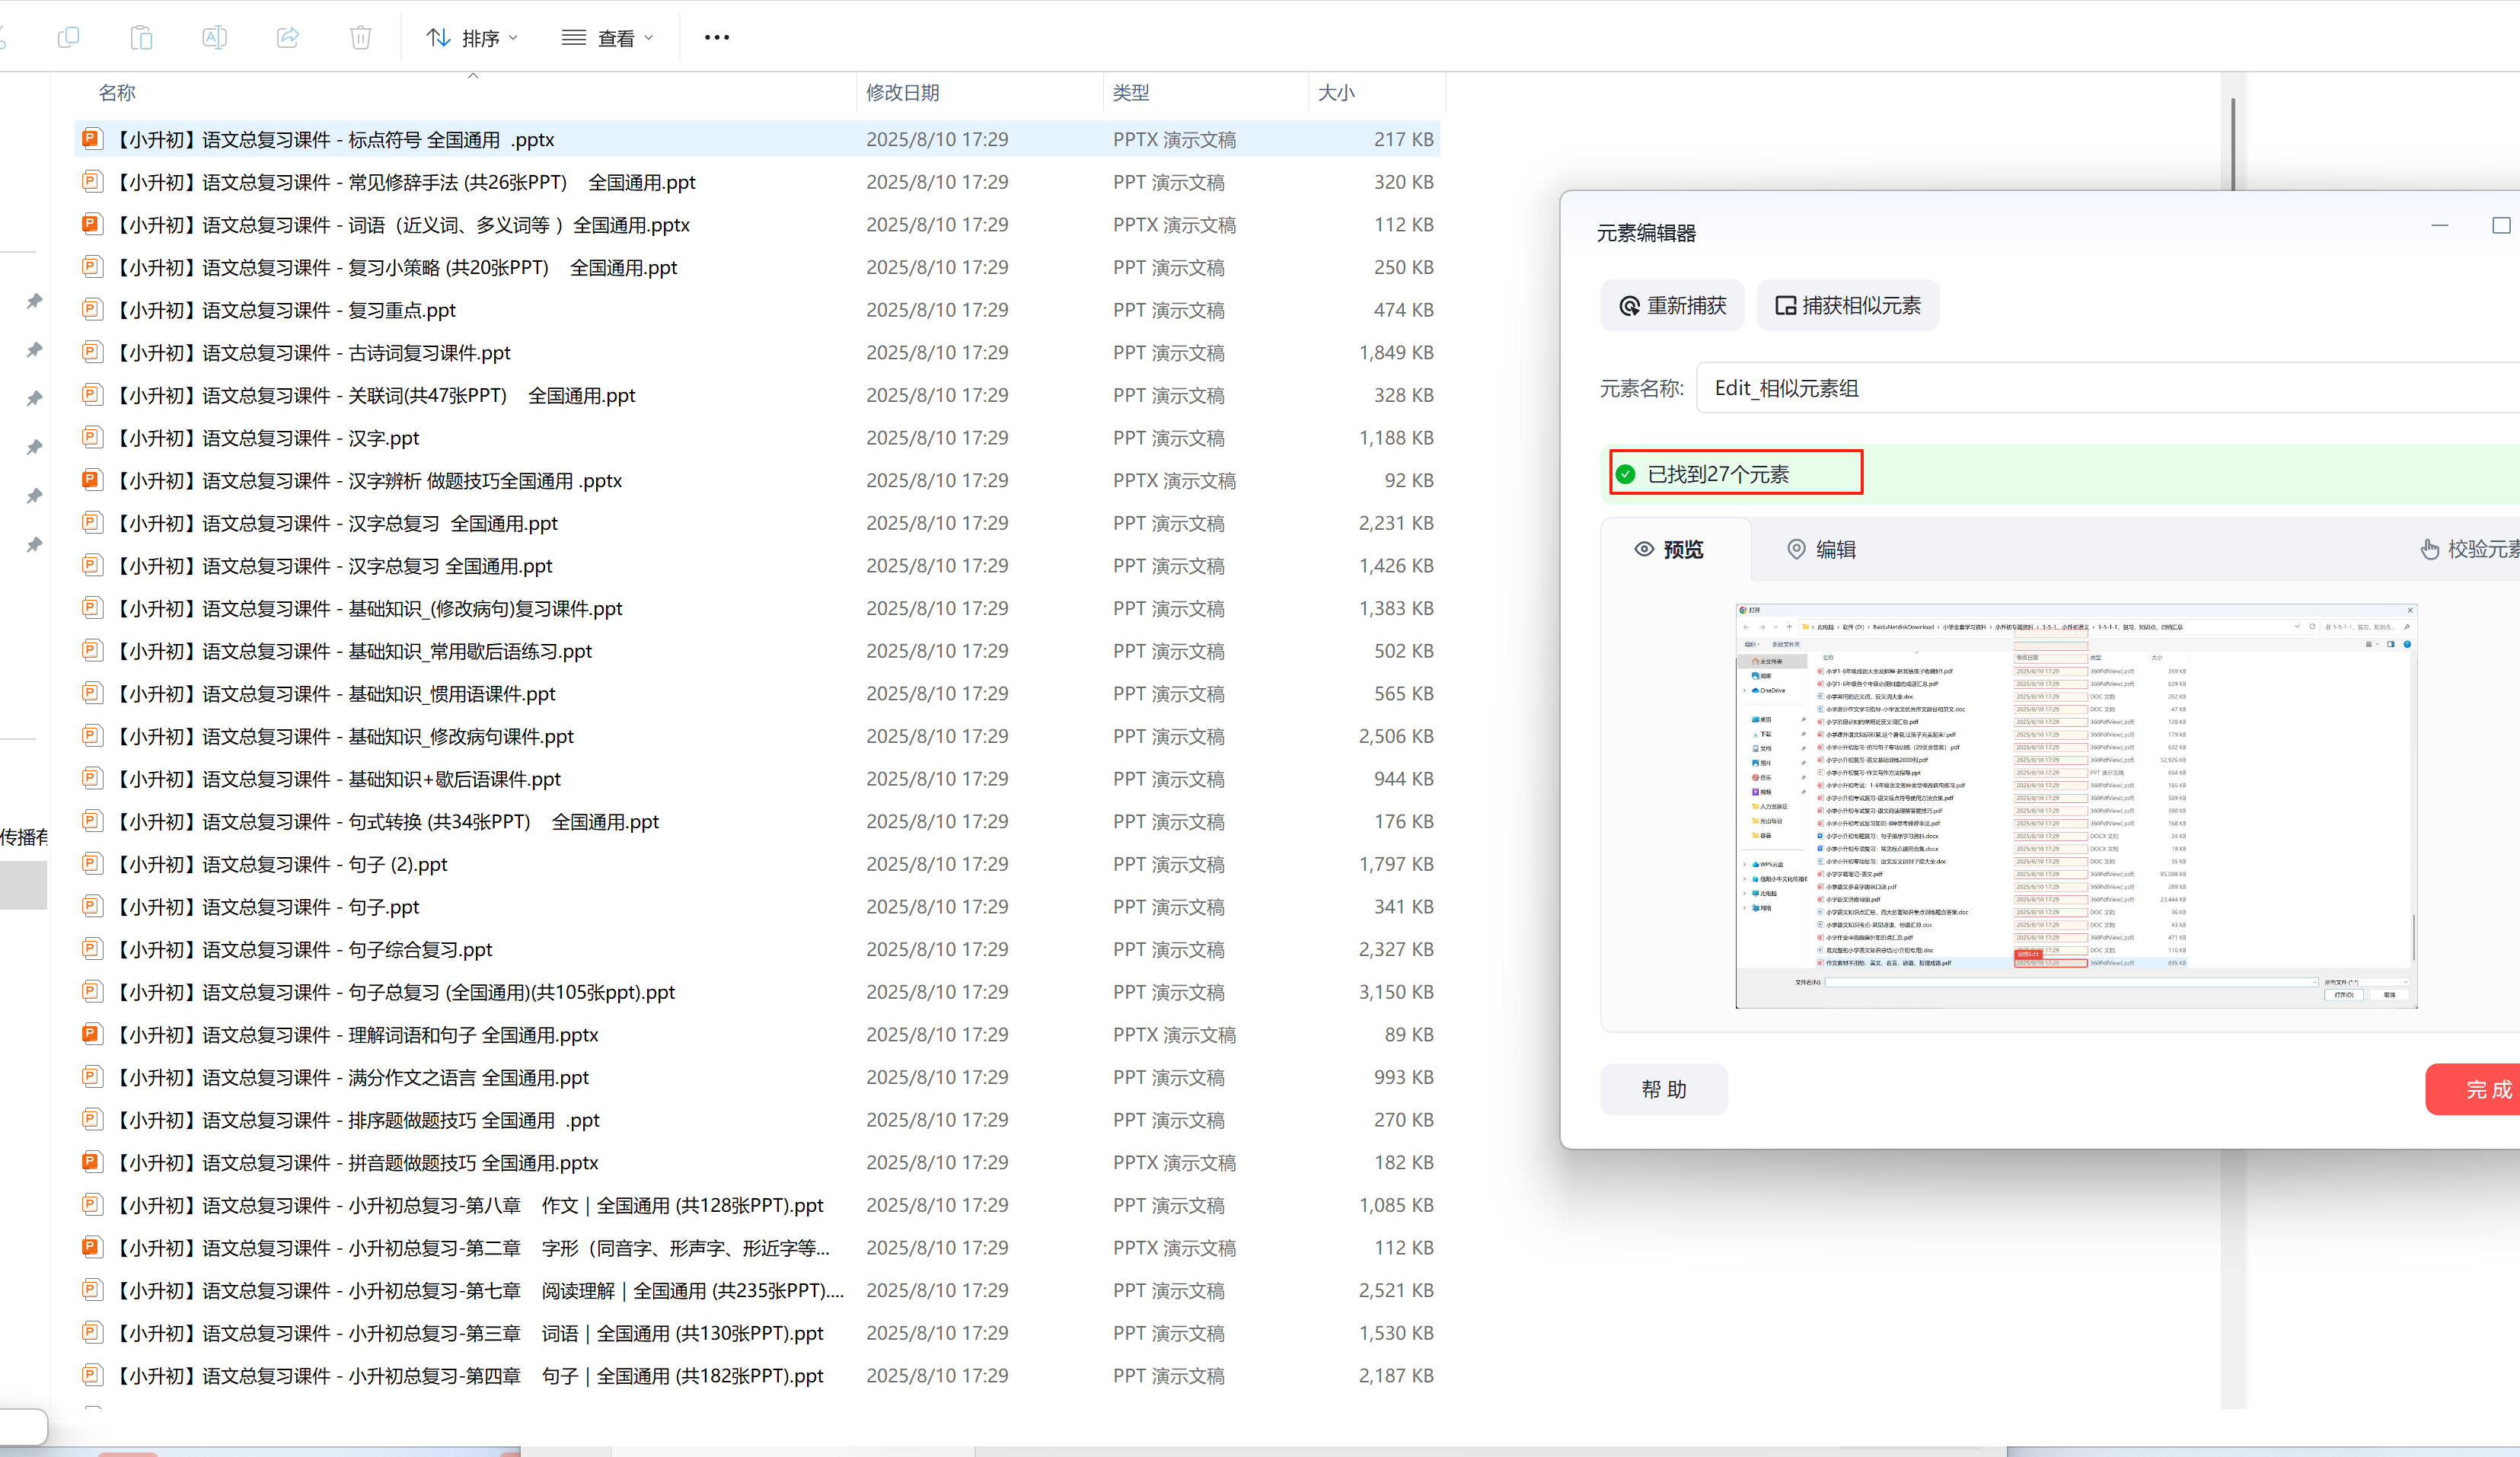Open the 查看 view dropdown
The image size is (2520, 1457).
click(x=607, y=38)
